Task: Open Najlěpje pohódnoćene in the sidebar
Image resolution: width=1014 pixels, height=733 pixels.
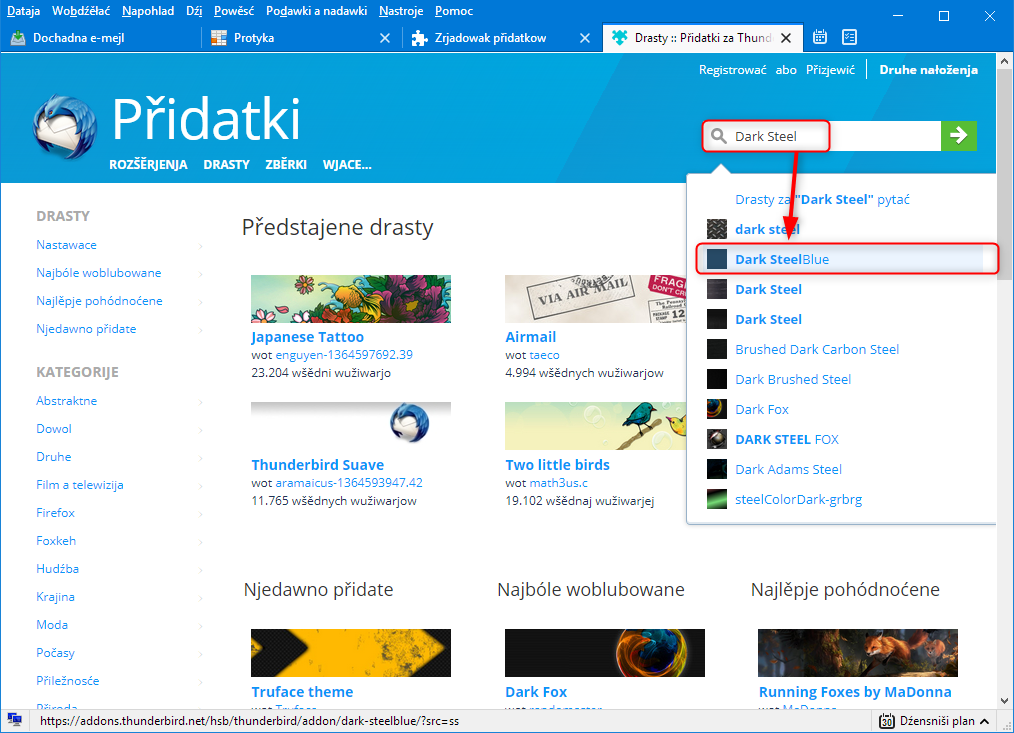Action: pyautogui.click(x=99, y=301)
